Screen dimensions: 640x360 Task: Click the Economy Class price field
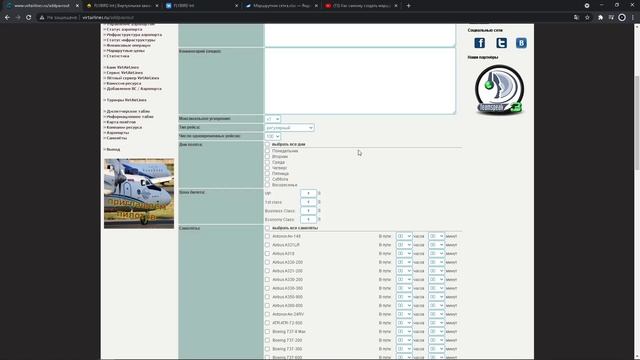tap(309, 219)
